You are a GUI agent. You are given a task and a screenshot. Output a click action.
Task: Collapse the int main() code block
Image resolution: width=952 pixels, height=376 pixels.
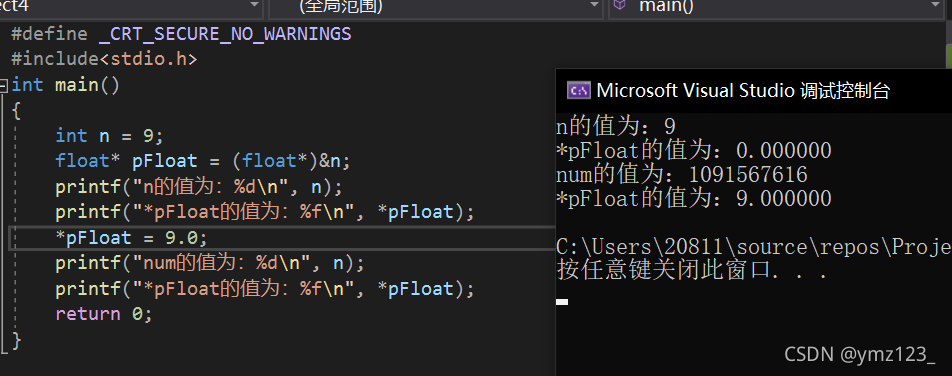(x=4, y=85)
